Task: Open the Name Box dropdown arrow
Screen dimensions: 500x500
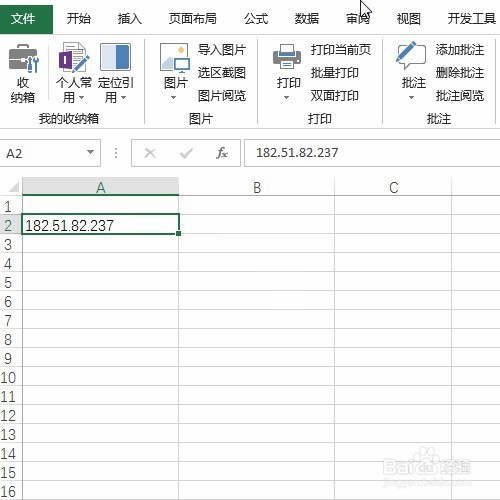Action: pos(90,152)
